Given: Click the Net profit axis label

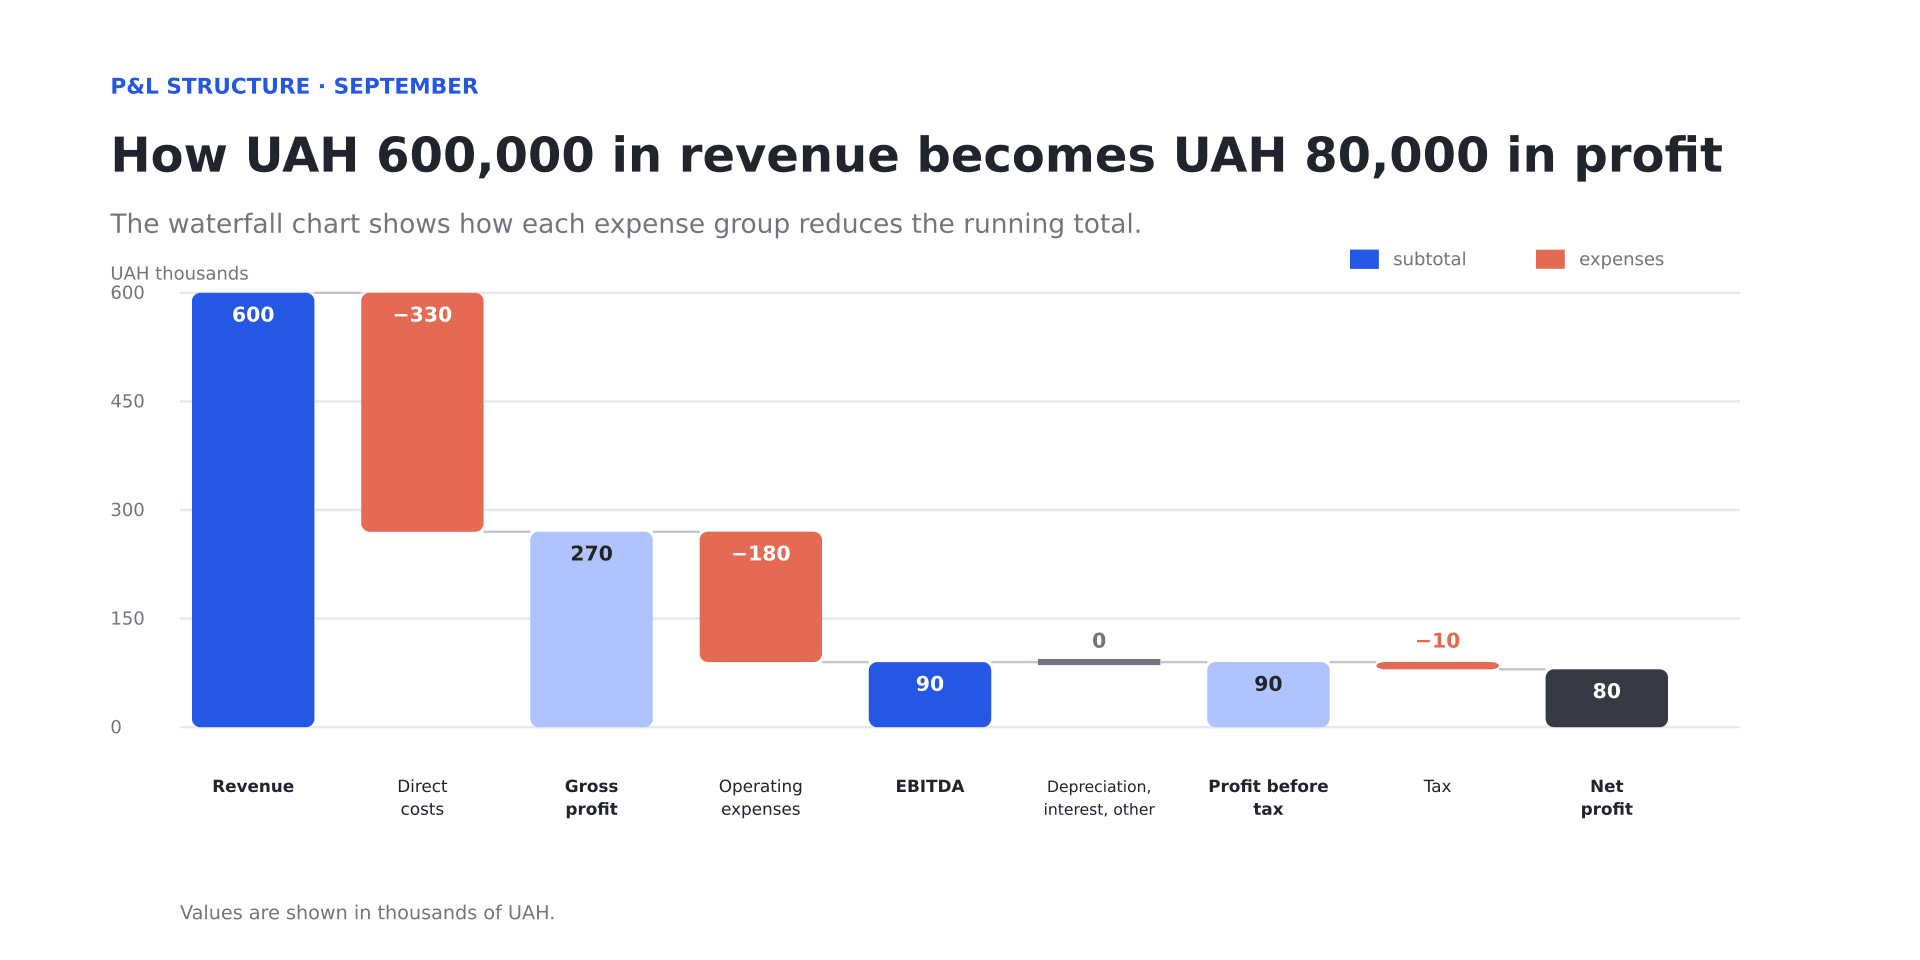Looking at the screenshot, I should [x=1607, y=797].
